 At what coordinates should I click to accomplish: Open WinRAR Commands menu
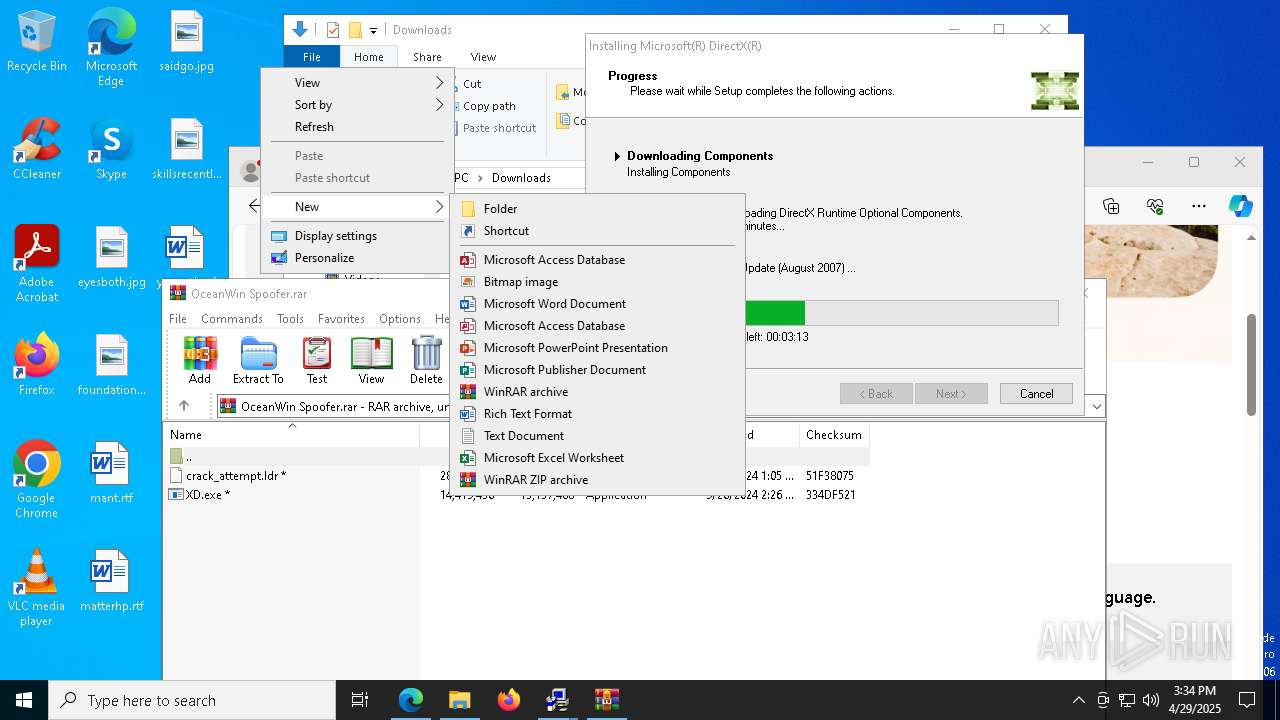[x=231, y=319]
